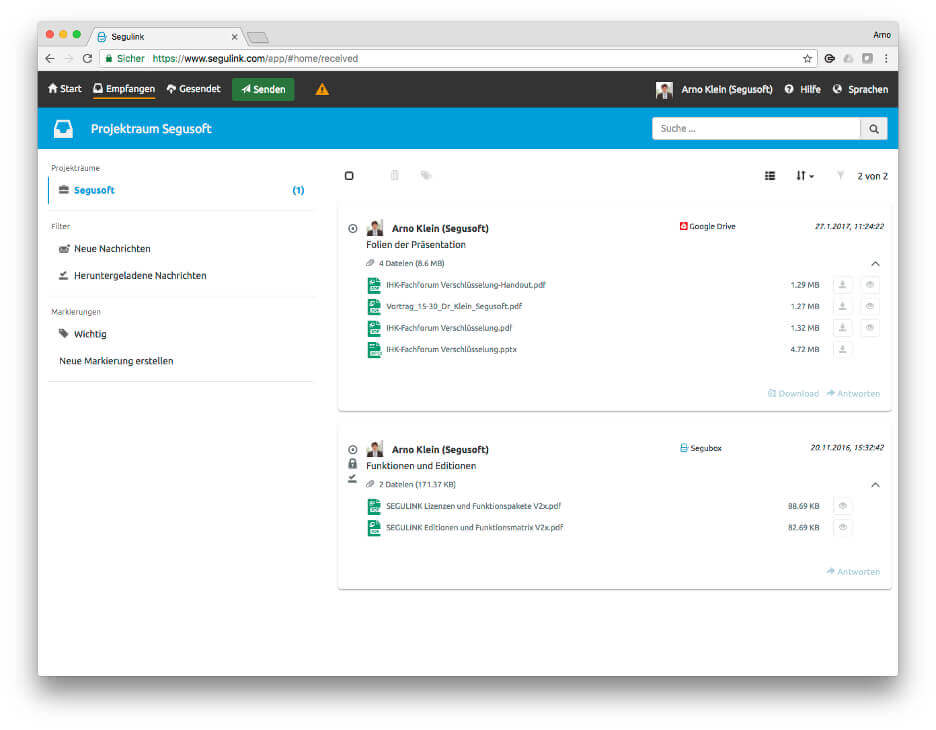Collapse the file list of Folien der Präsentation
The height and width of the screenshot is (730, 936).
coord(876,263)
